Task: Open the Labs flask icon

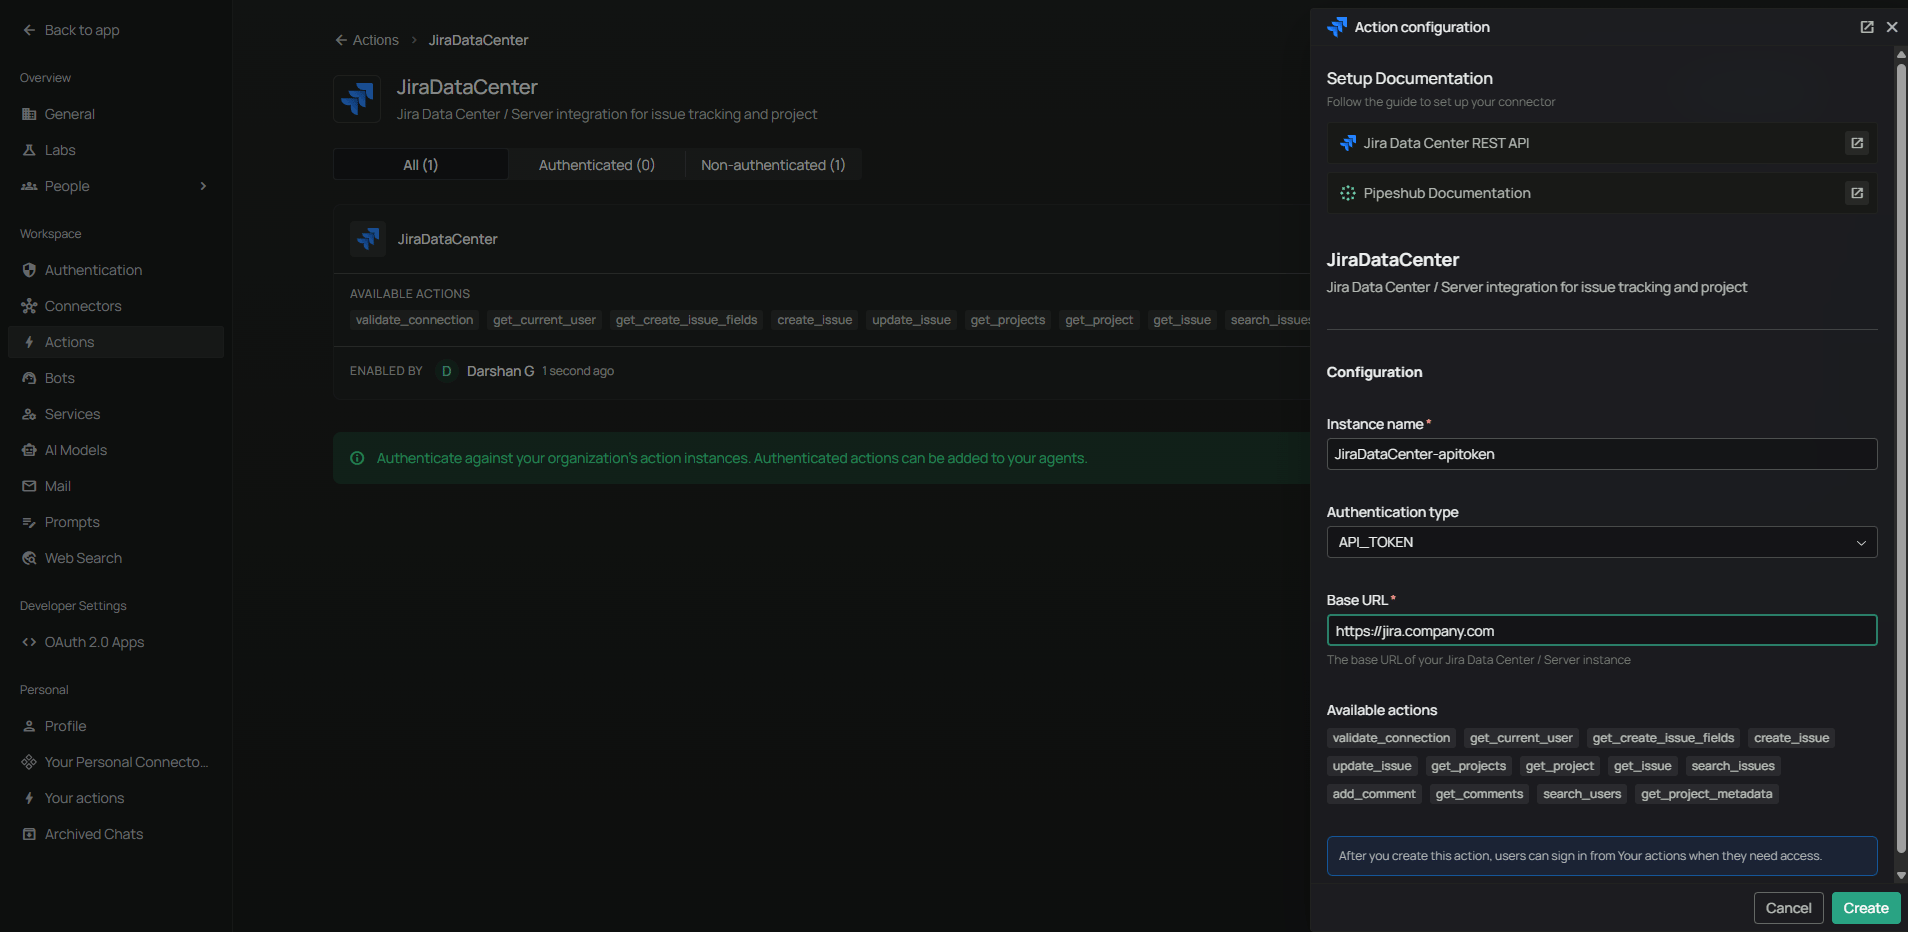Action: point(29,150)
